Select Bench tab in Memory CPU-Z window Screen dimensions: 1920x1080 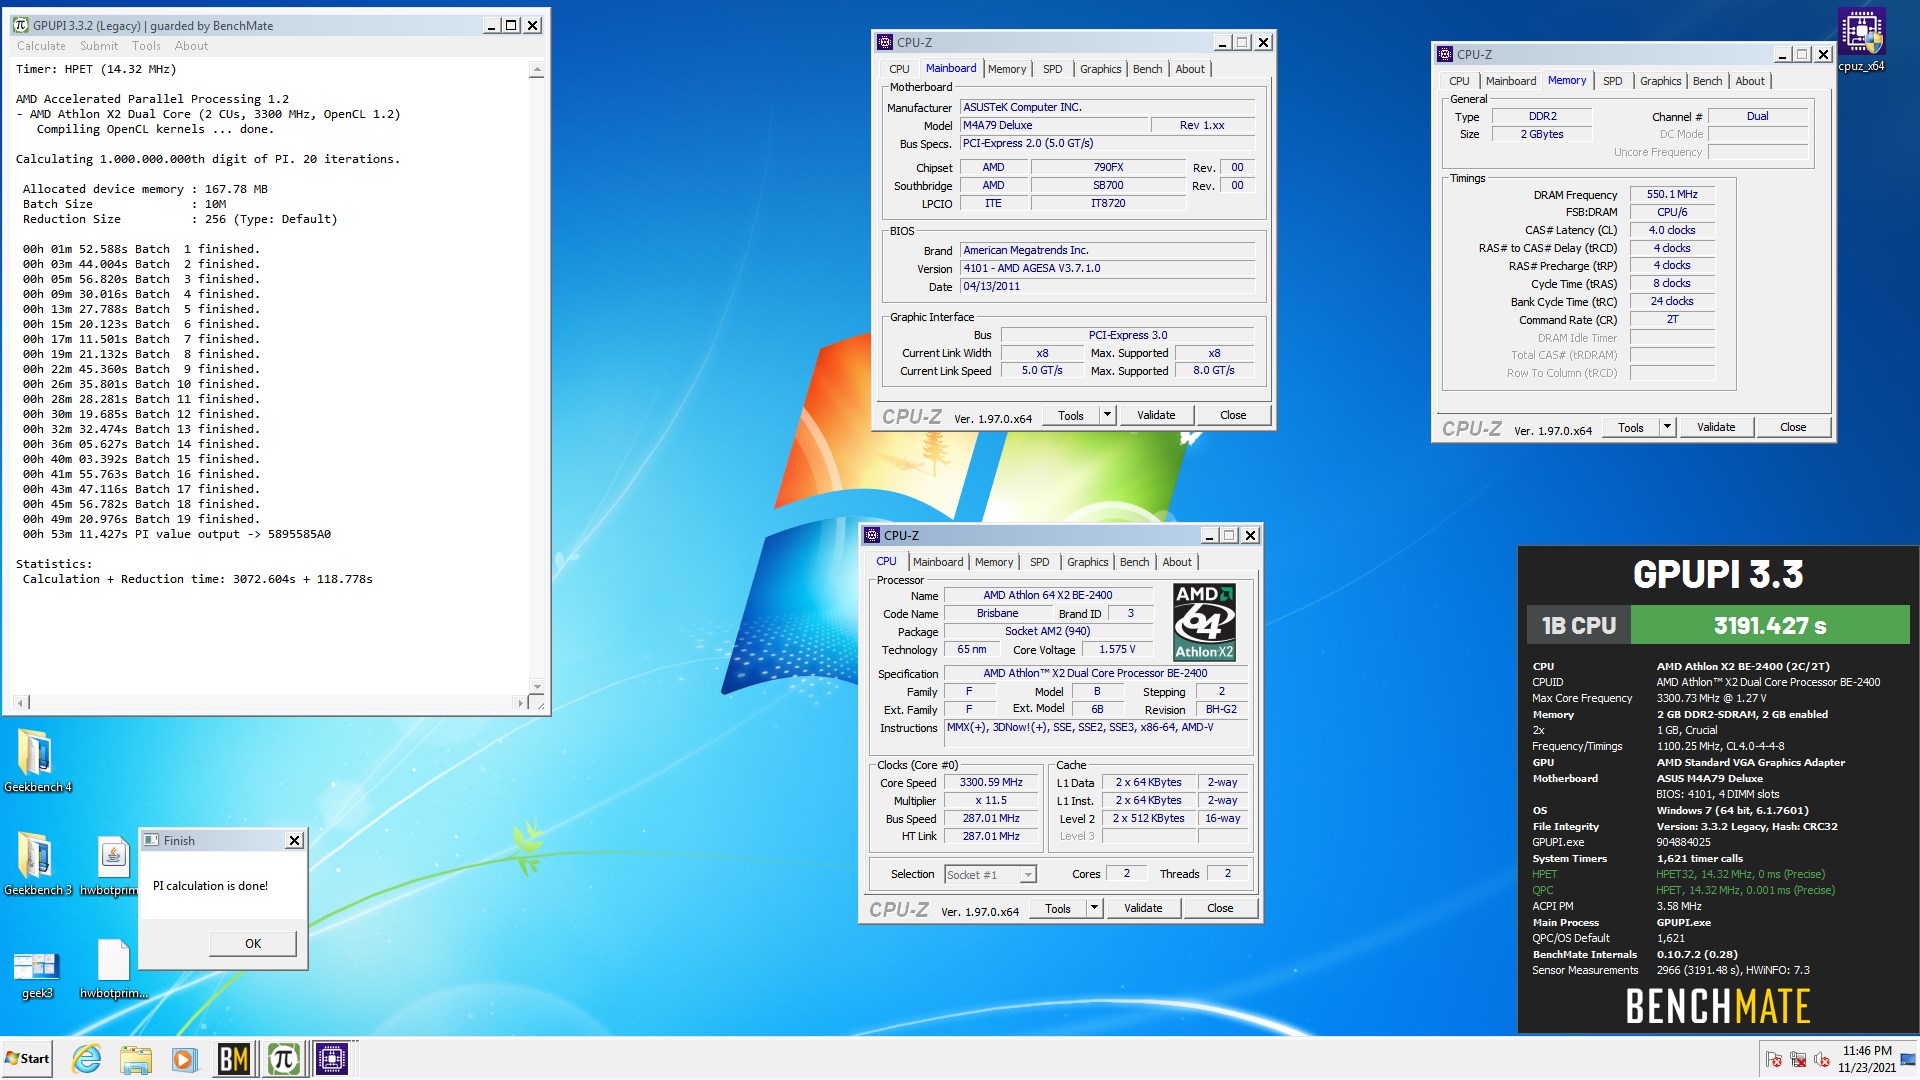coord(1708,81)
